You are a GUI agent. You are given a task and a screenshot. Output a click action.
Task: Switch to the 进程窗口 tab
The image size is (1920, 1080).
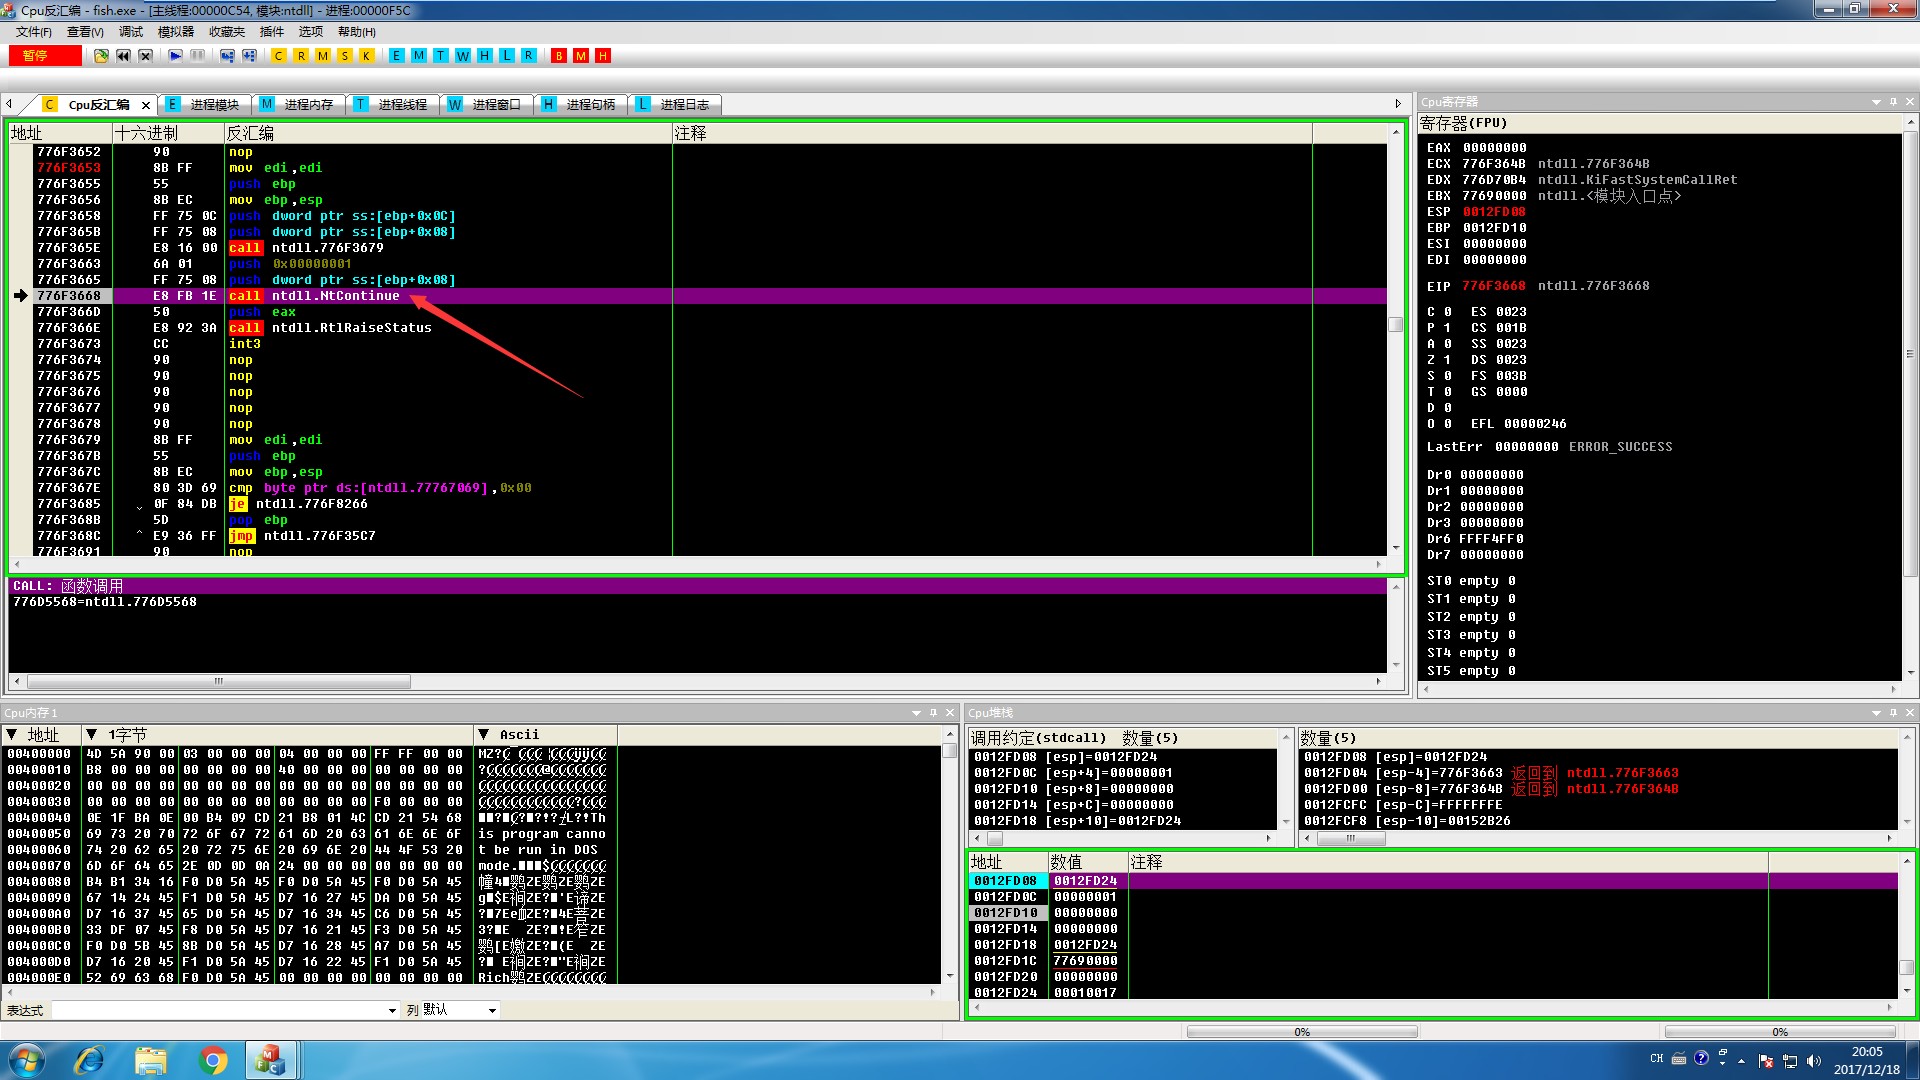click(485, 104)
